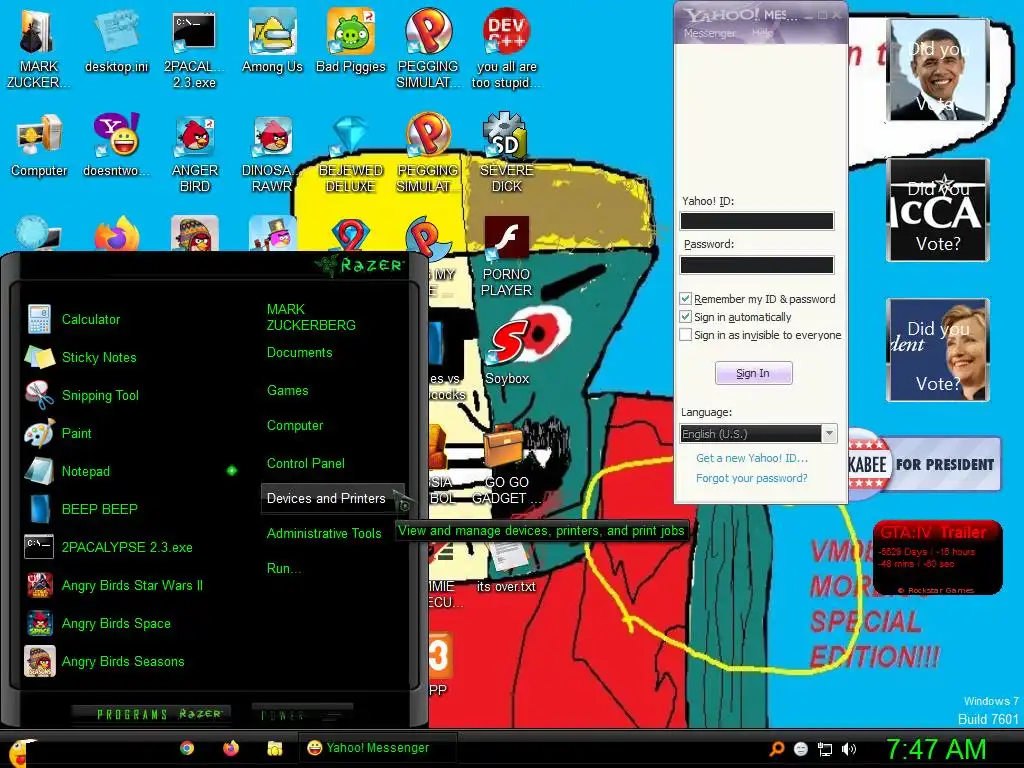
Task: Open desktop.ini file icon
Action: click(116, 42)
